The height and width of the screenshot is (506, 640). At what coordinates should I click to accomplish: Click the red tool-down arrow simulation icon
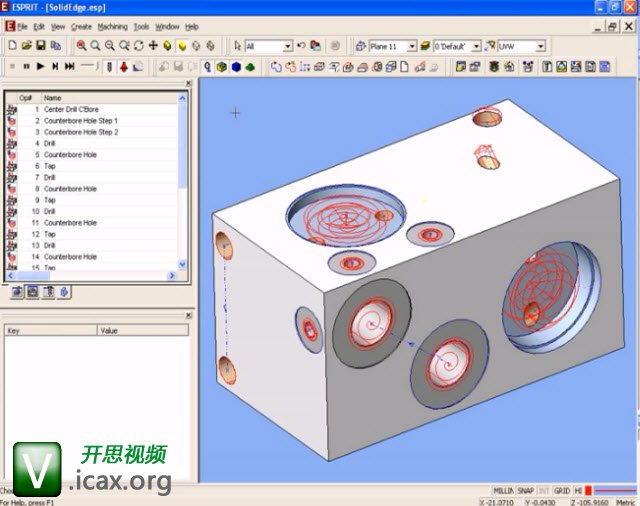(124, 67)
